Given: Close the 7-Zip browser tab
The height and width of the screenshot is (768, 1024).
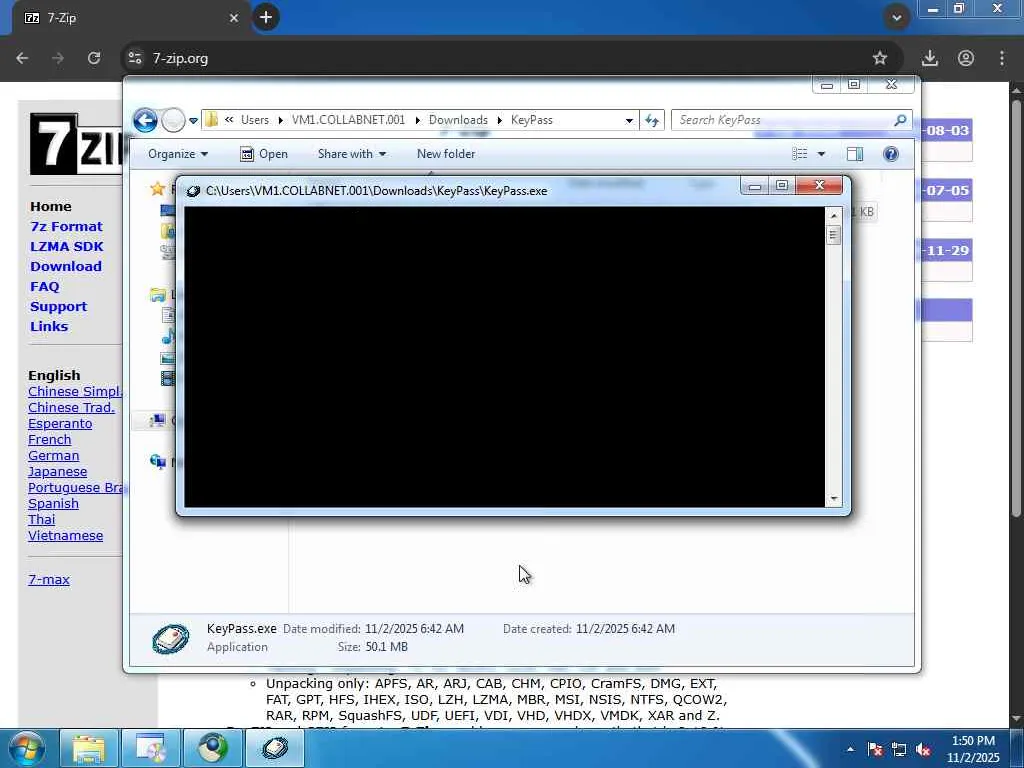Looking at the screenshot, I should (x=234, y=18).
